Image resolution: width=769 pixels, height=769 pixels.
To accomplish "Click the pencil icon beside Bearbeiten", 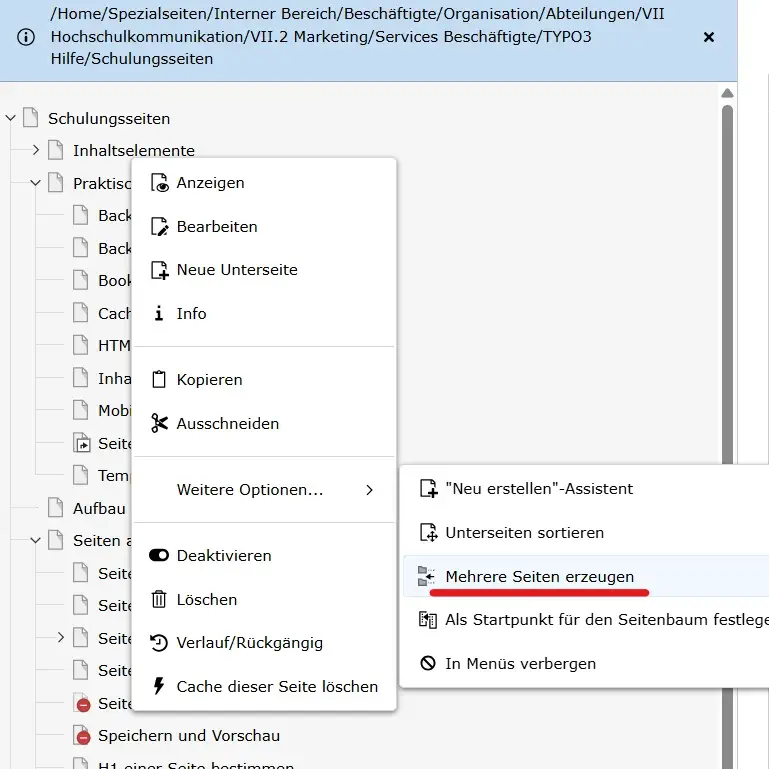I will (159, 227).
